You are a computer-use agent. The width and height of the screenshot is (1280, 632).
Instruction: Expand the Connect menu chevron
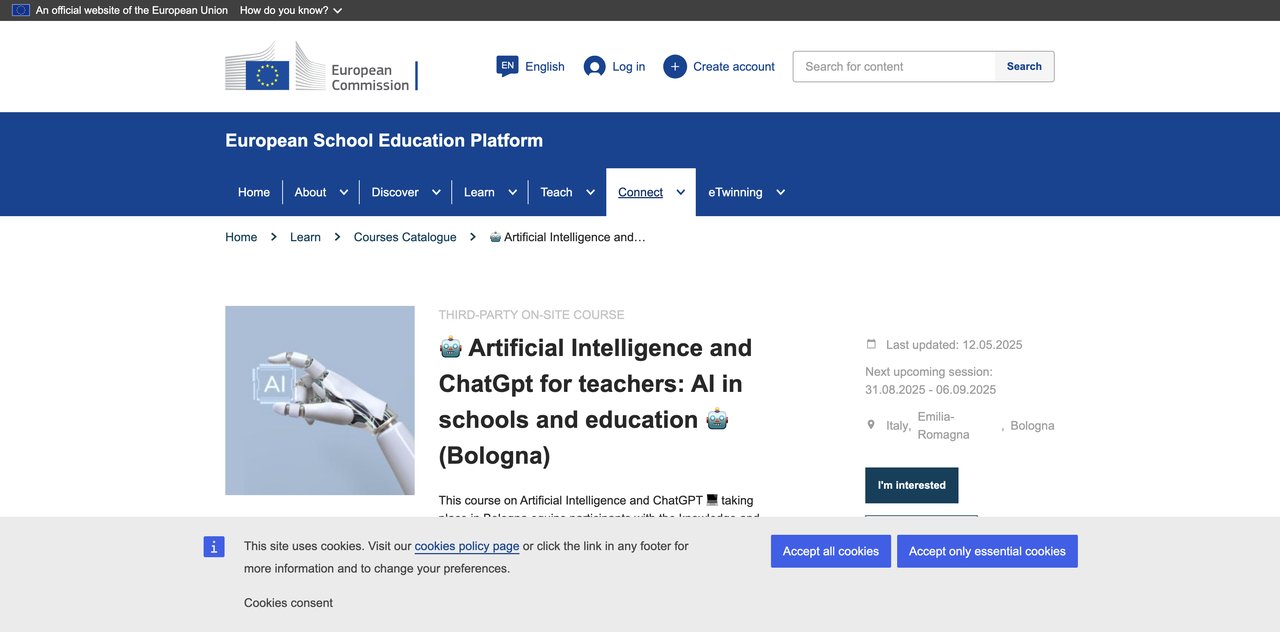click(681, 192)
